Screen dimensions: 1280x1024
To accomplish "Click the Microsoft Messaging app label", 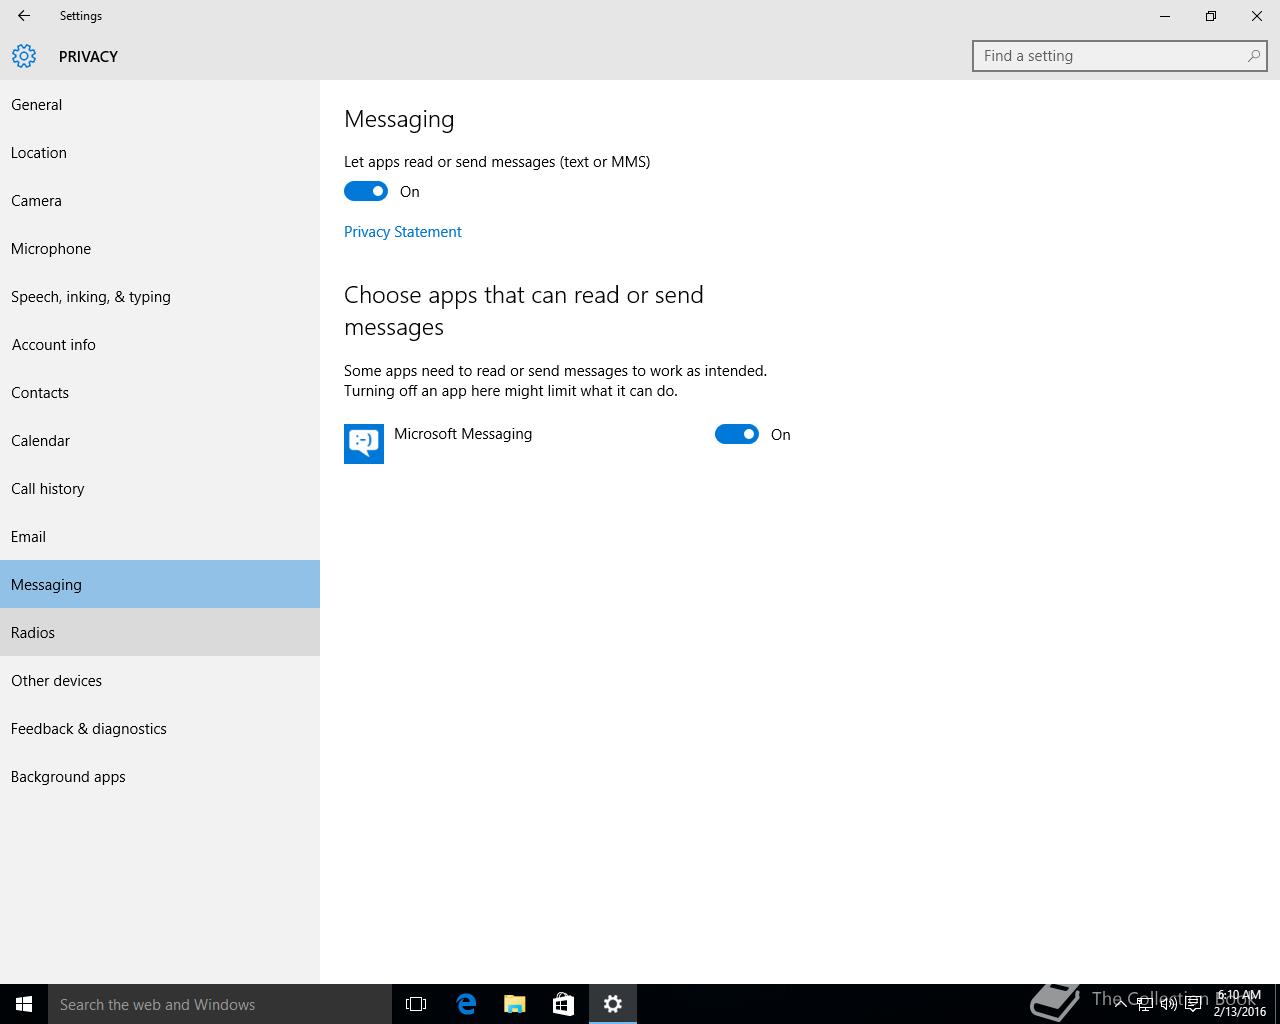I will (463, 434).
